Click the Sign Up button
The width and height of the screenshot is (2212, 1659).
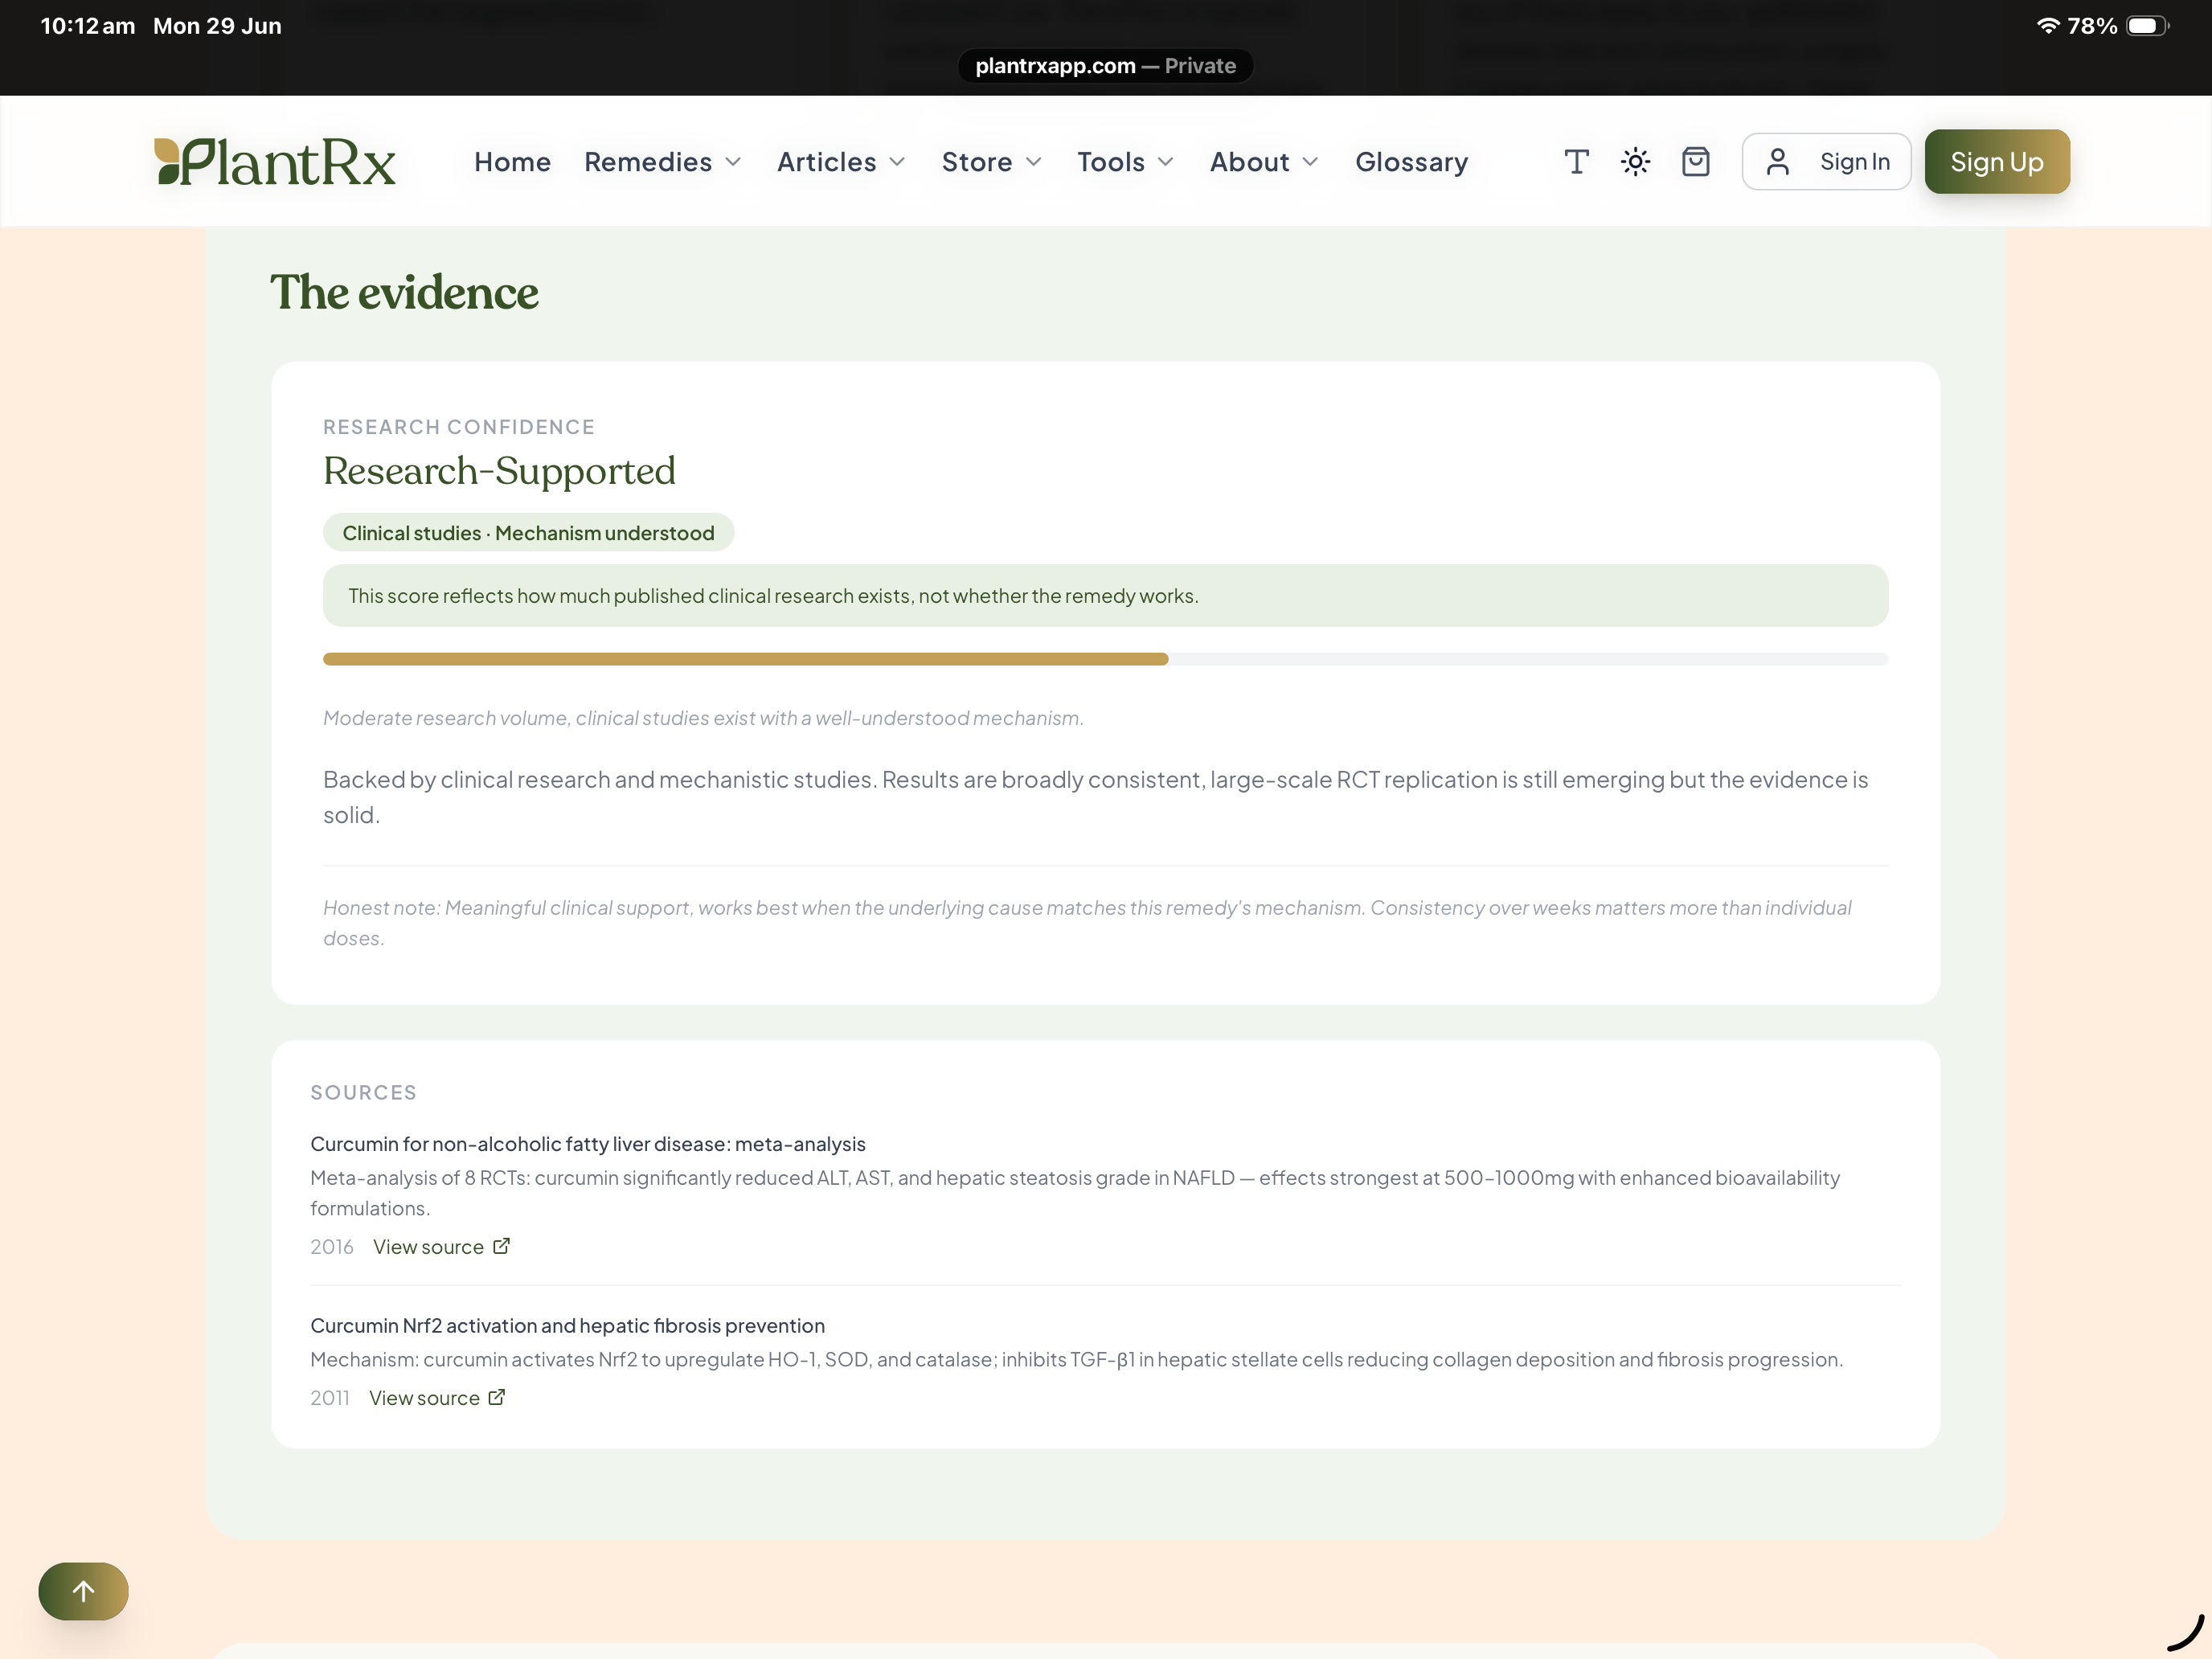(x=1997, y=162)
